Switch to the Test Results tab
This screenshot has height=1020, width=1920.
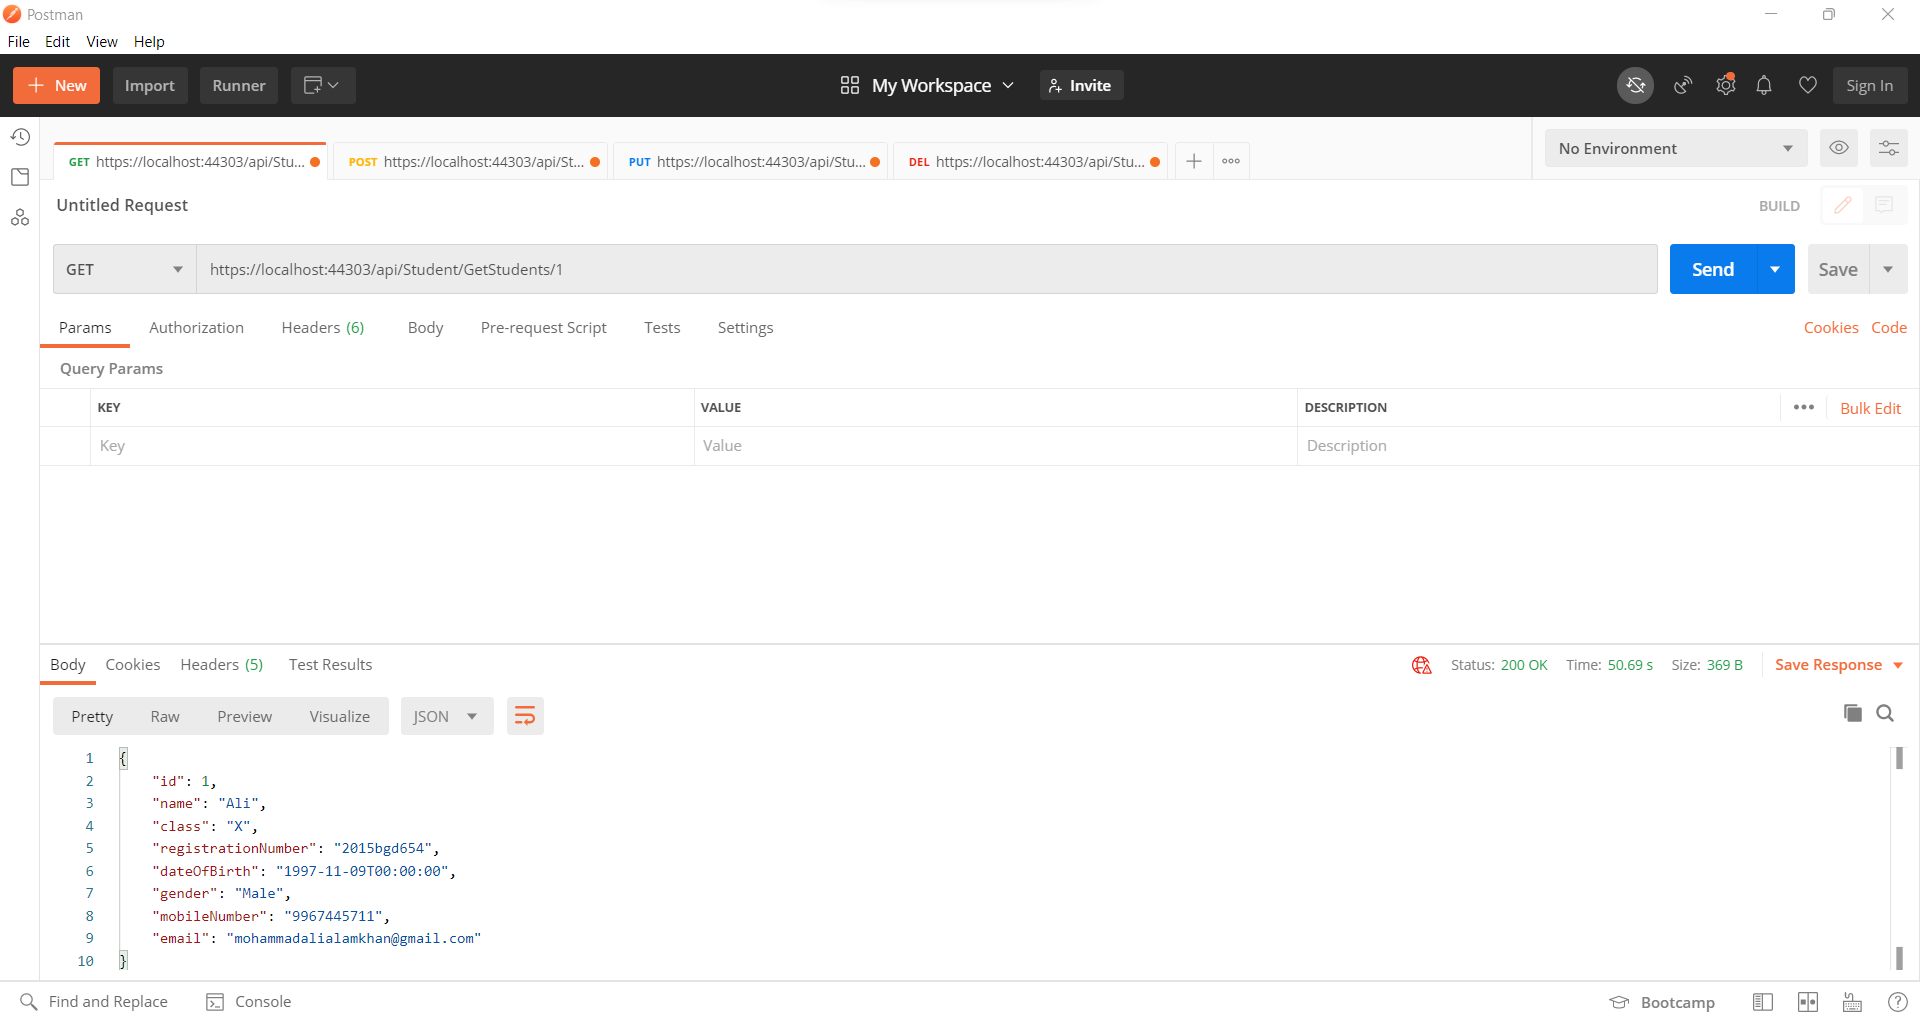coord(330,664)
